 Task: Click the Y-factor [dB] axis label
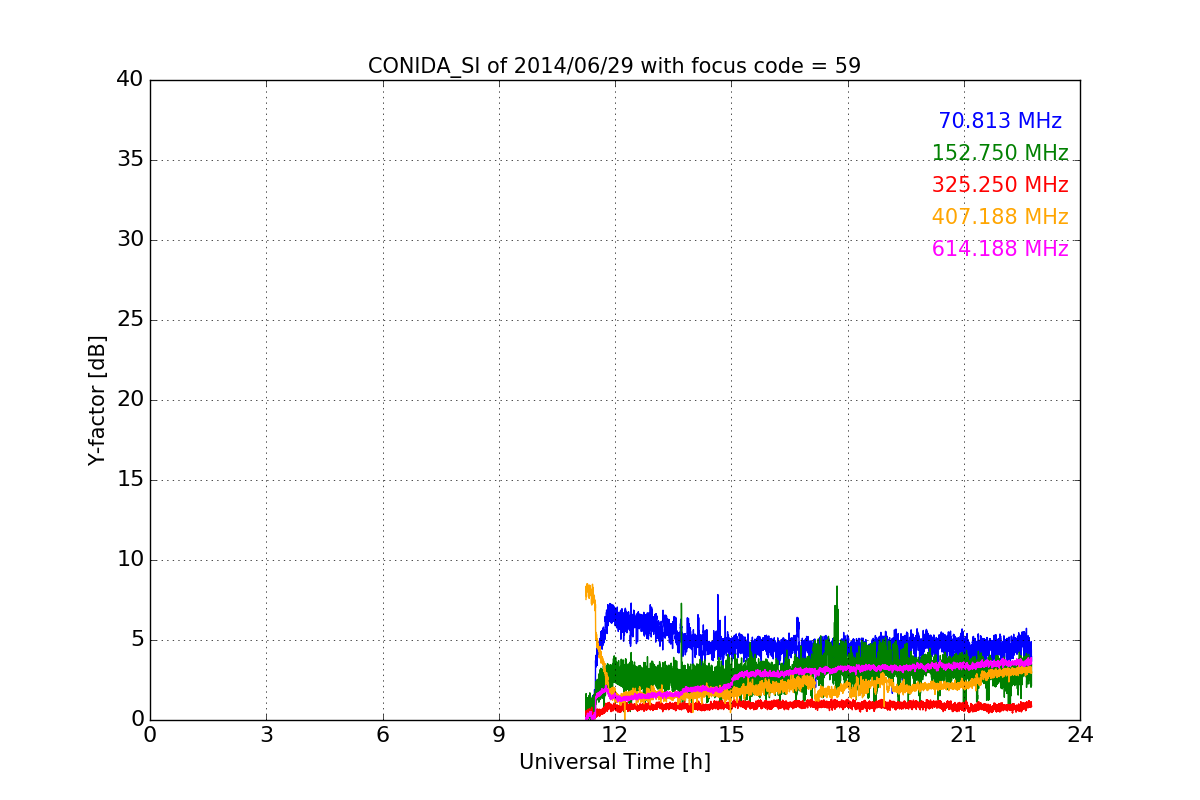pyautogui.click(x=97, y=400)
